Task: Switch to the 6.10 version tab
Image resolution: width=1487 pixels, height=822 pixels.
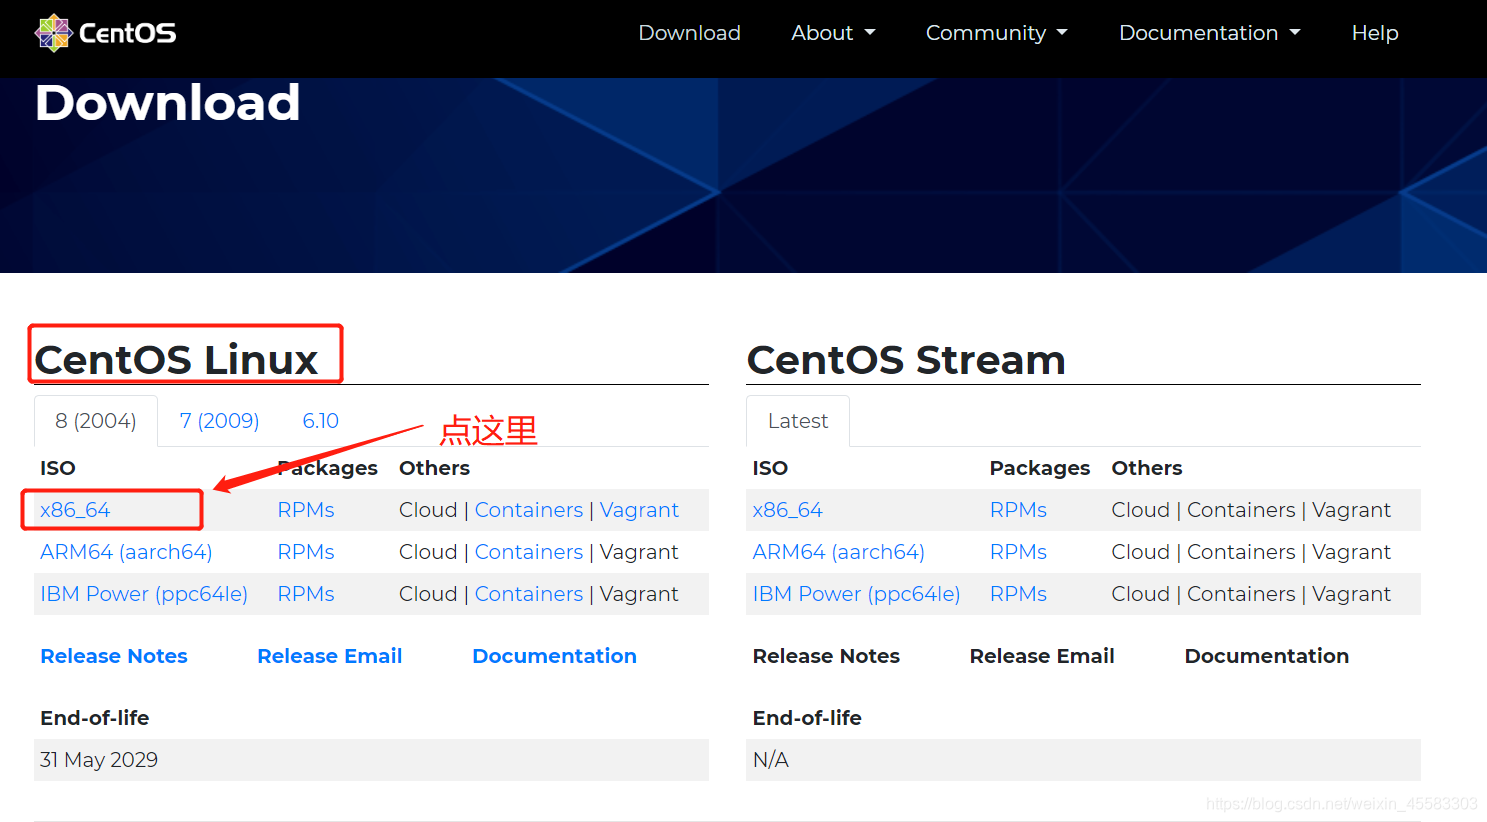Action: point(320,421)
